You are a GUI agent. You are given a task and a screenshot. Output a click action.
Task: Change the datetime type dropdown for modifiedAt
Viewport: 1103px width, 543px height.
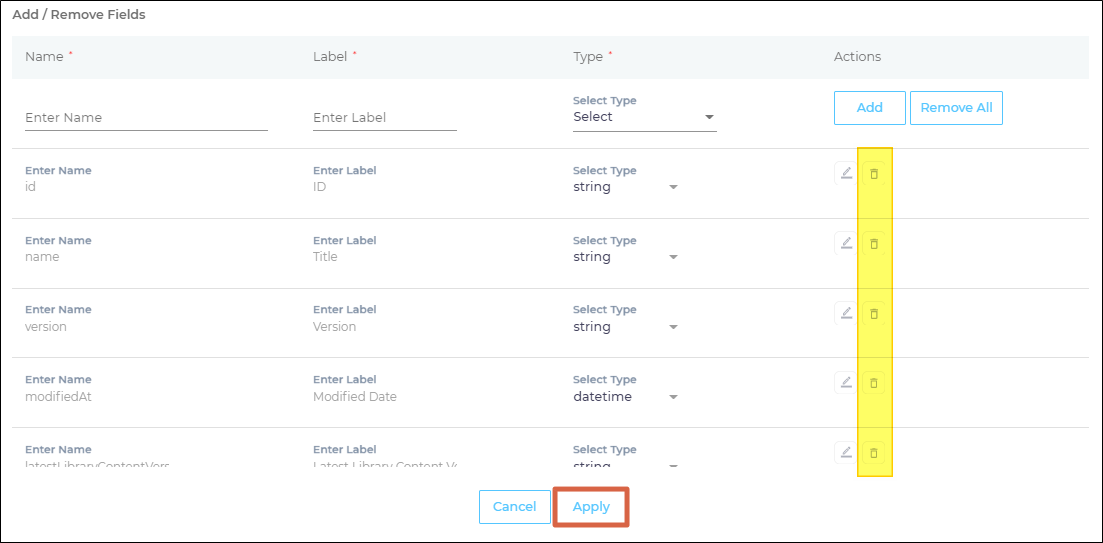(625, 397)
